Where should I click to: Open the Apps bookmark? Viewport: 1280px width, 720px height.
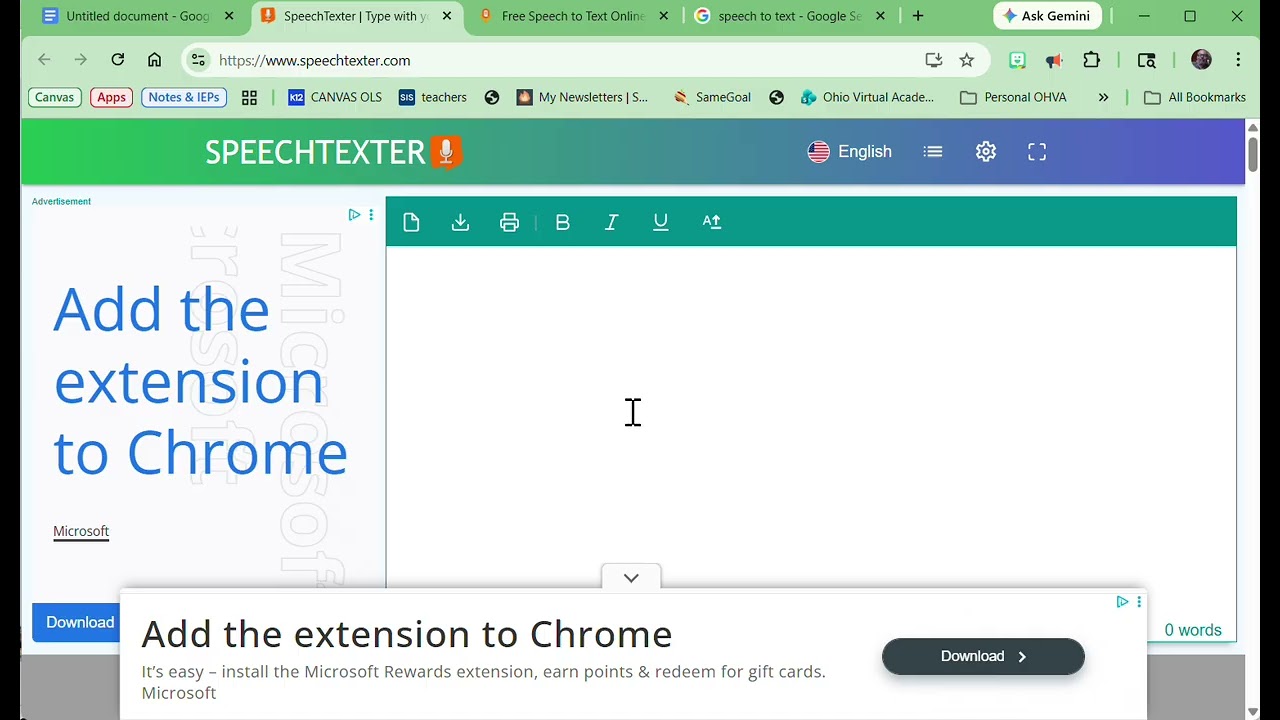(111, 97)
